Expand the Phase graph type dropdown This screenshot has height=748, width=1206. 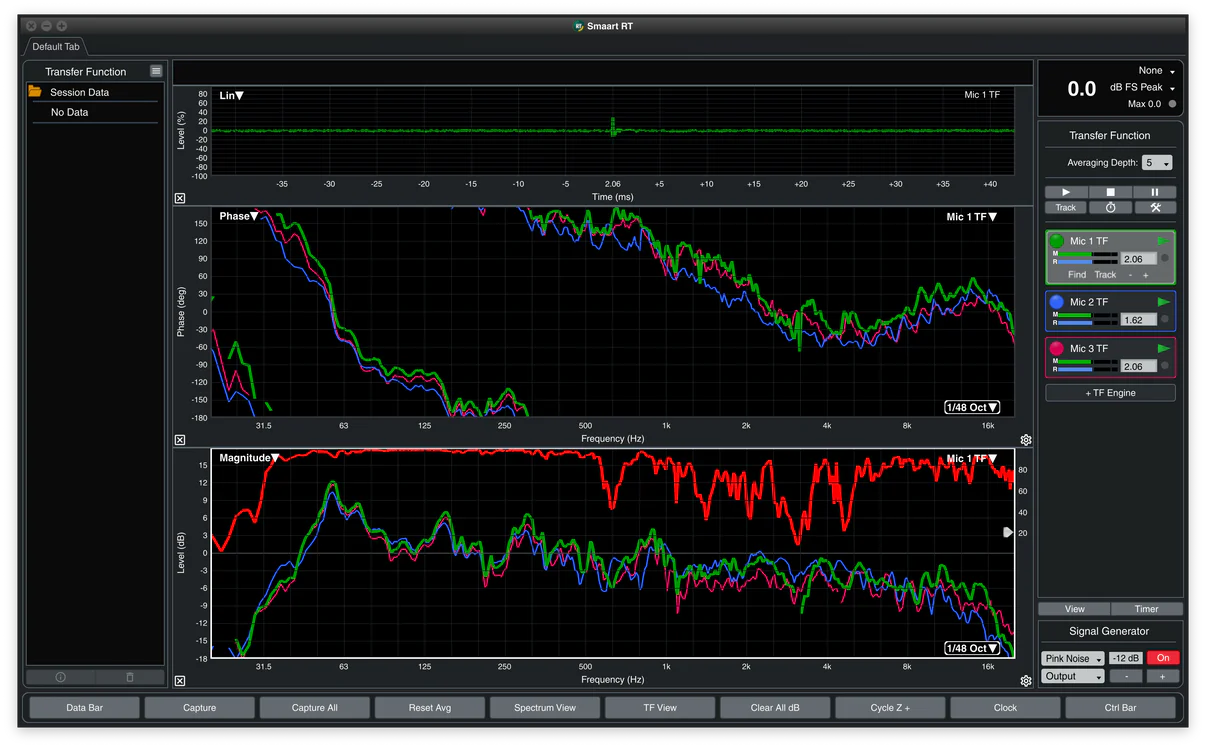pyautogui.click(x=239, y=216)
